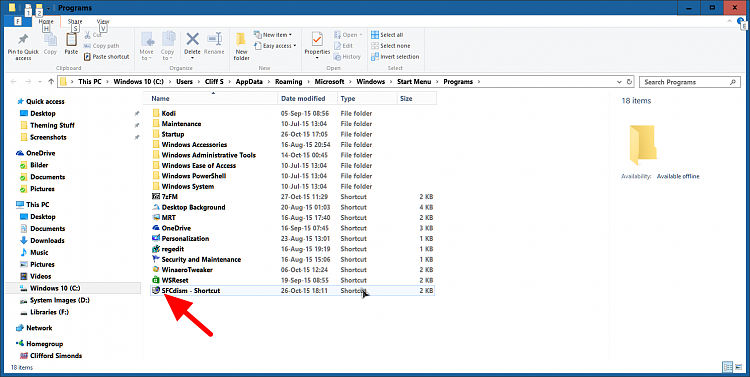Open Music under This PC

point(39,253)
